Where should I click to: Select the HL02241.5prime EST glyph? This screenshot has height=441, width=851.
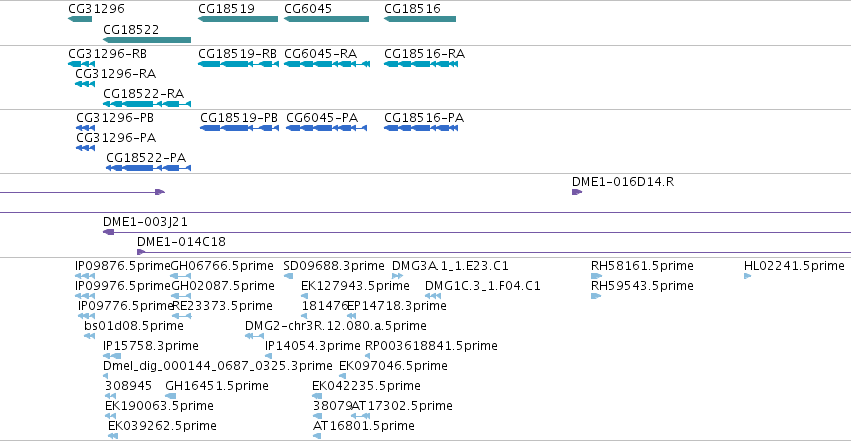tap(747, 276)
